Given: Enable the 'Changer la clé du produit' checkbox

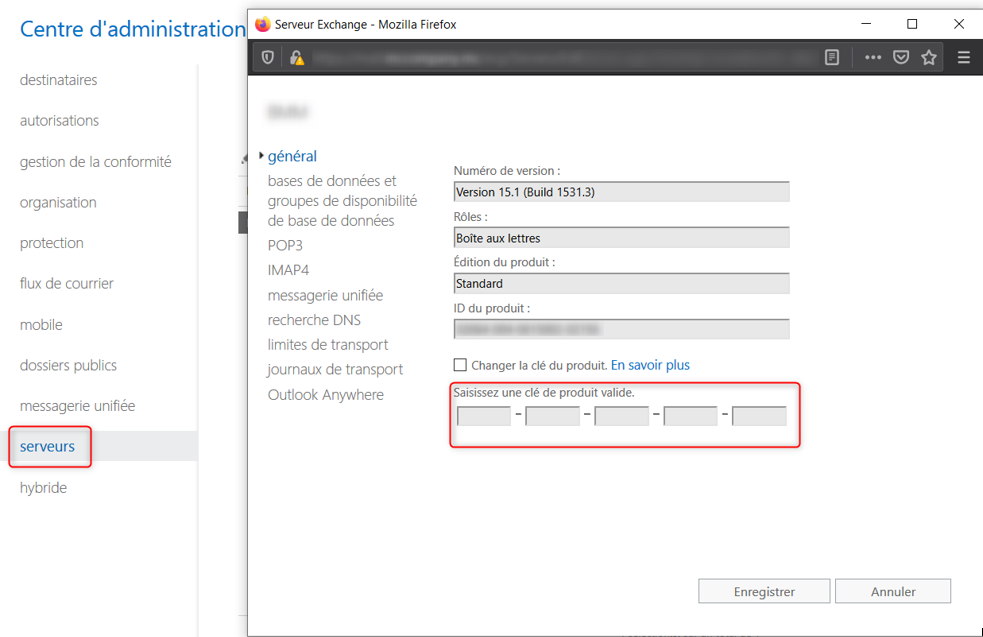Looking at the screenshot, I should (x=460, y=365).
